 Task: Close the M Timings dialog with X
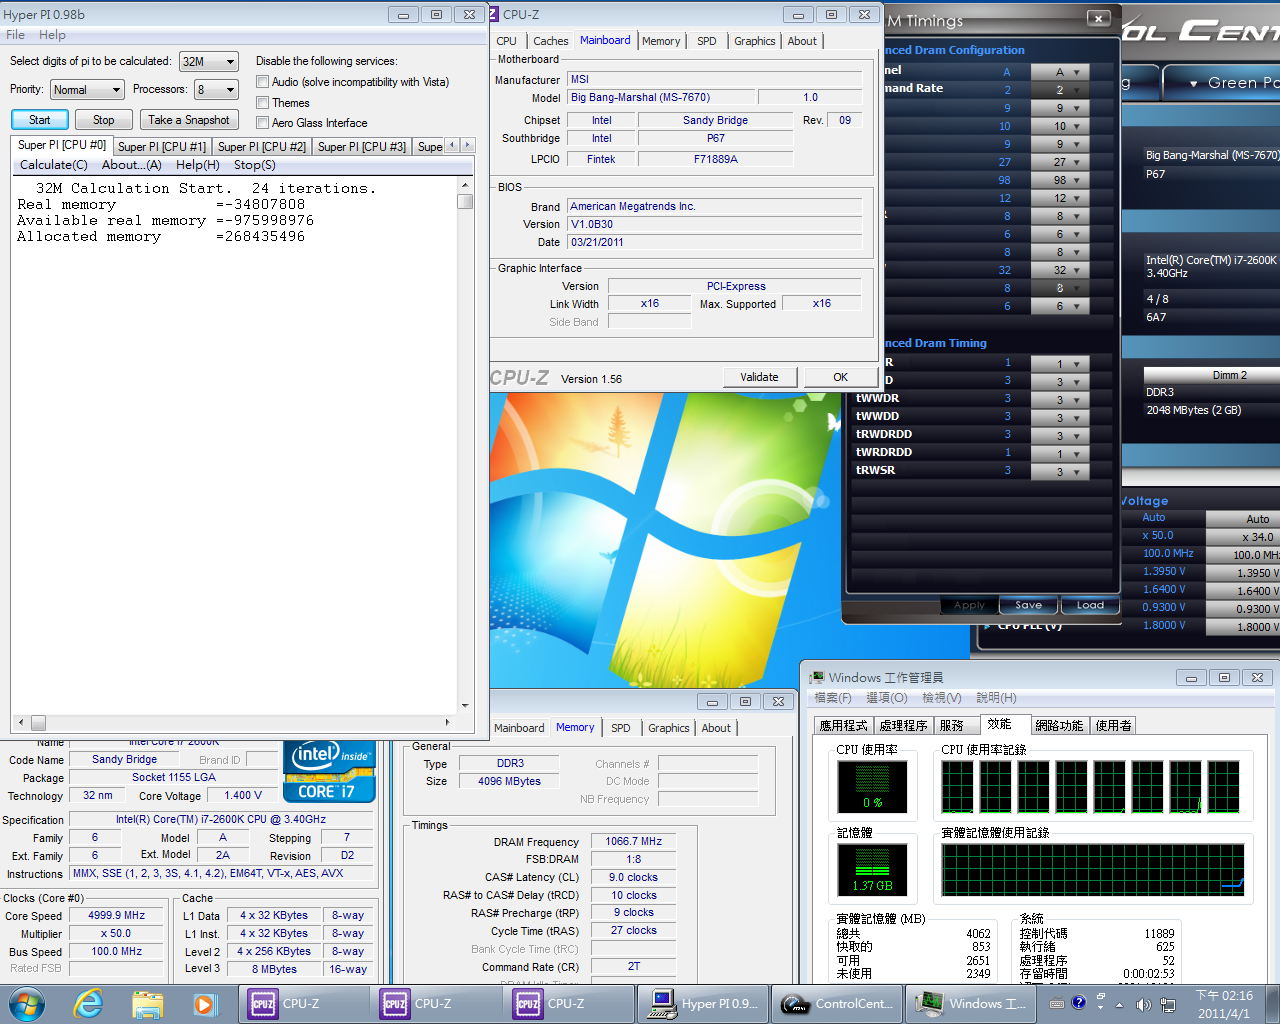pyautogui.click(x=1098, y=18)
